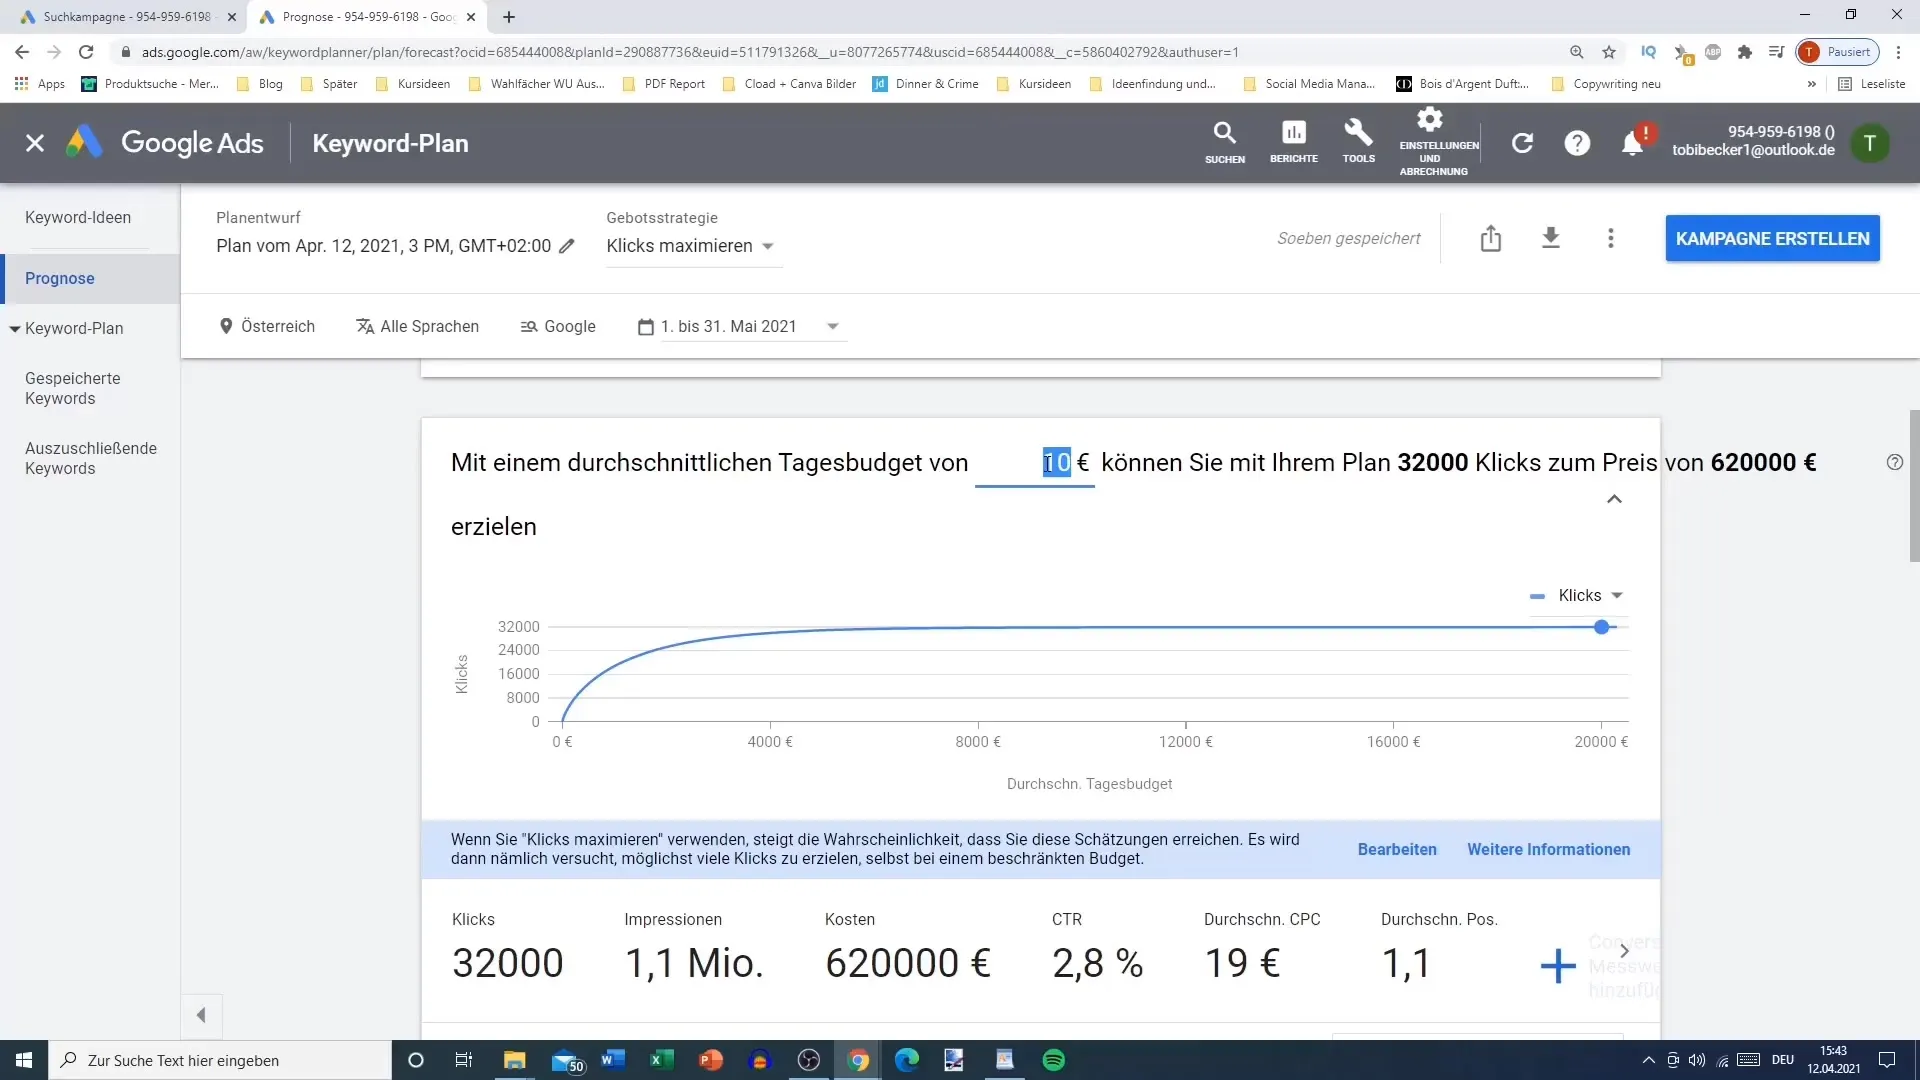Click the Download icon next to share
Viewport: 1920px width, 1080px height.
pos(1549,239)
